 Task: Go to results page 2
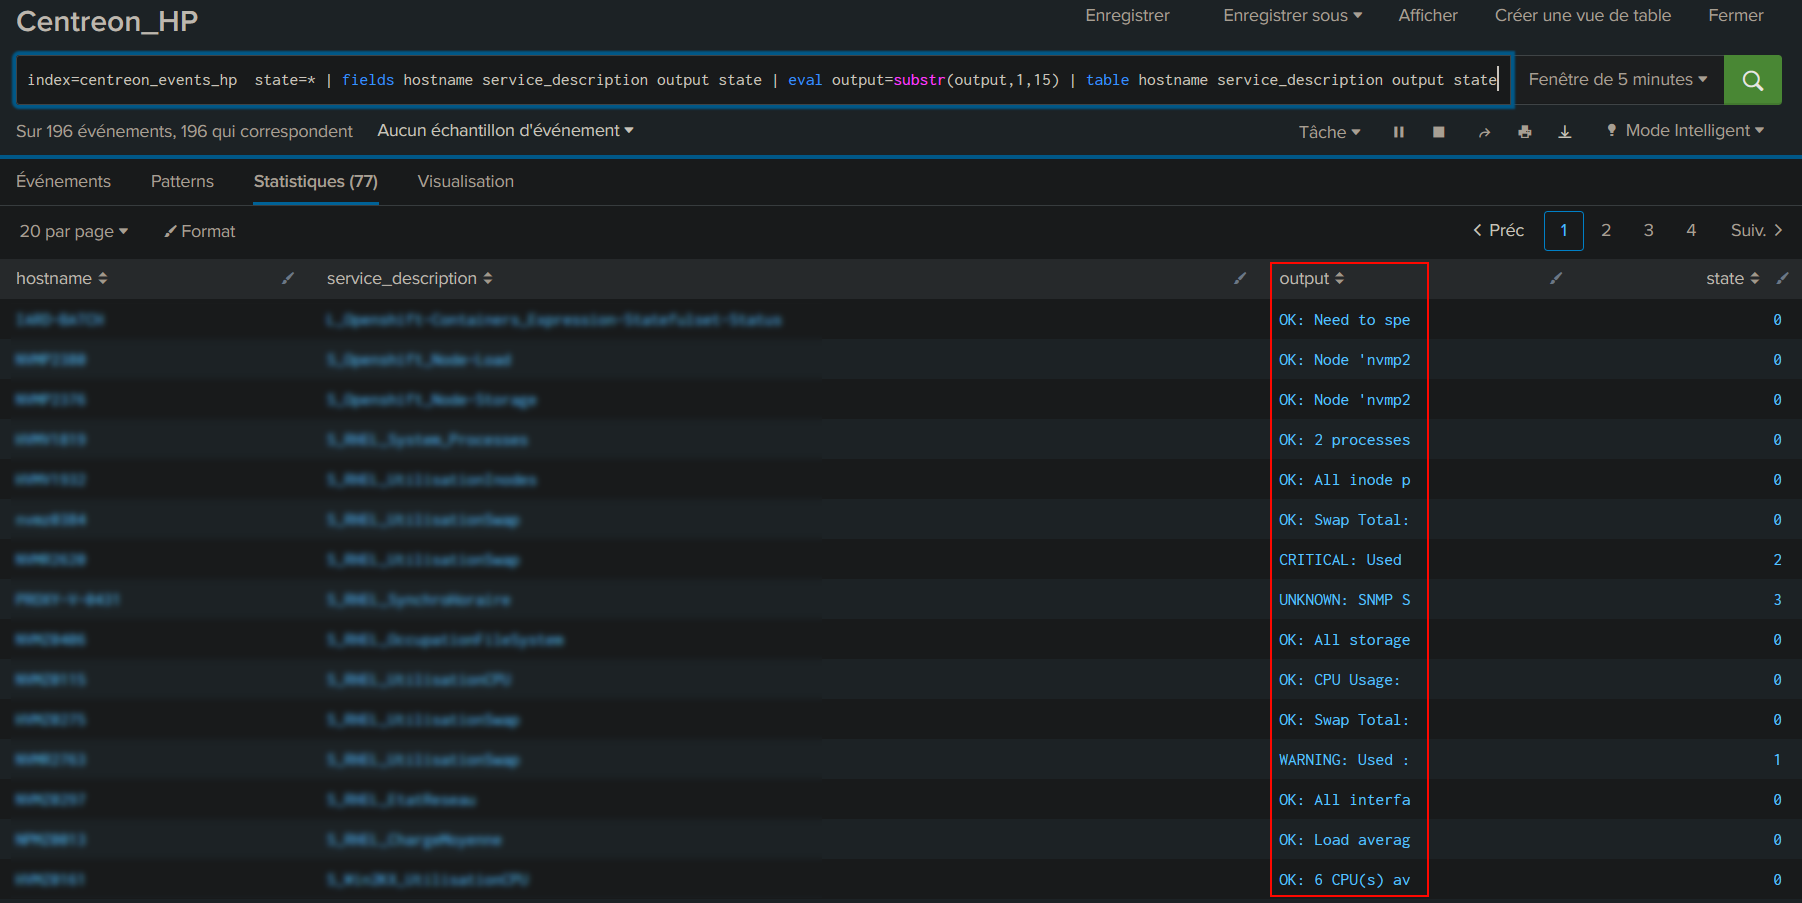pyautogui.click(x=1606, y=230)
